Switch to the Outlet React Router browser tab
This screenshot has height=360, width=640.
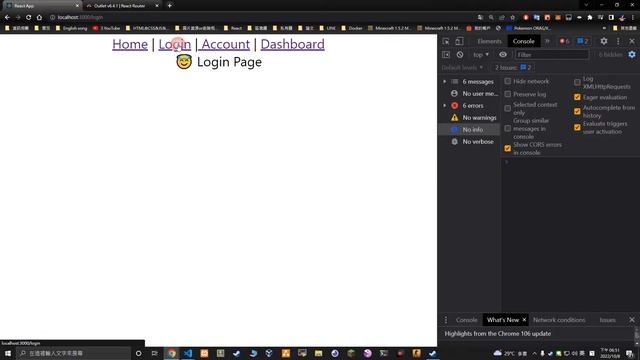click(x=122, y=6)
